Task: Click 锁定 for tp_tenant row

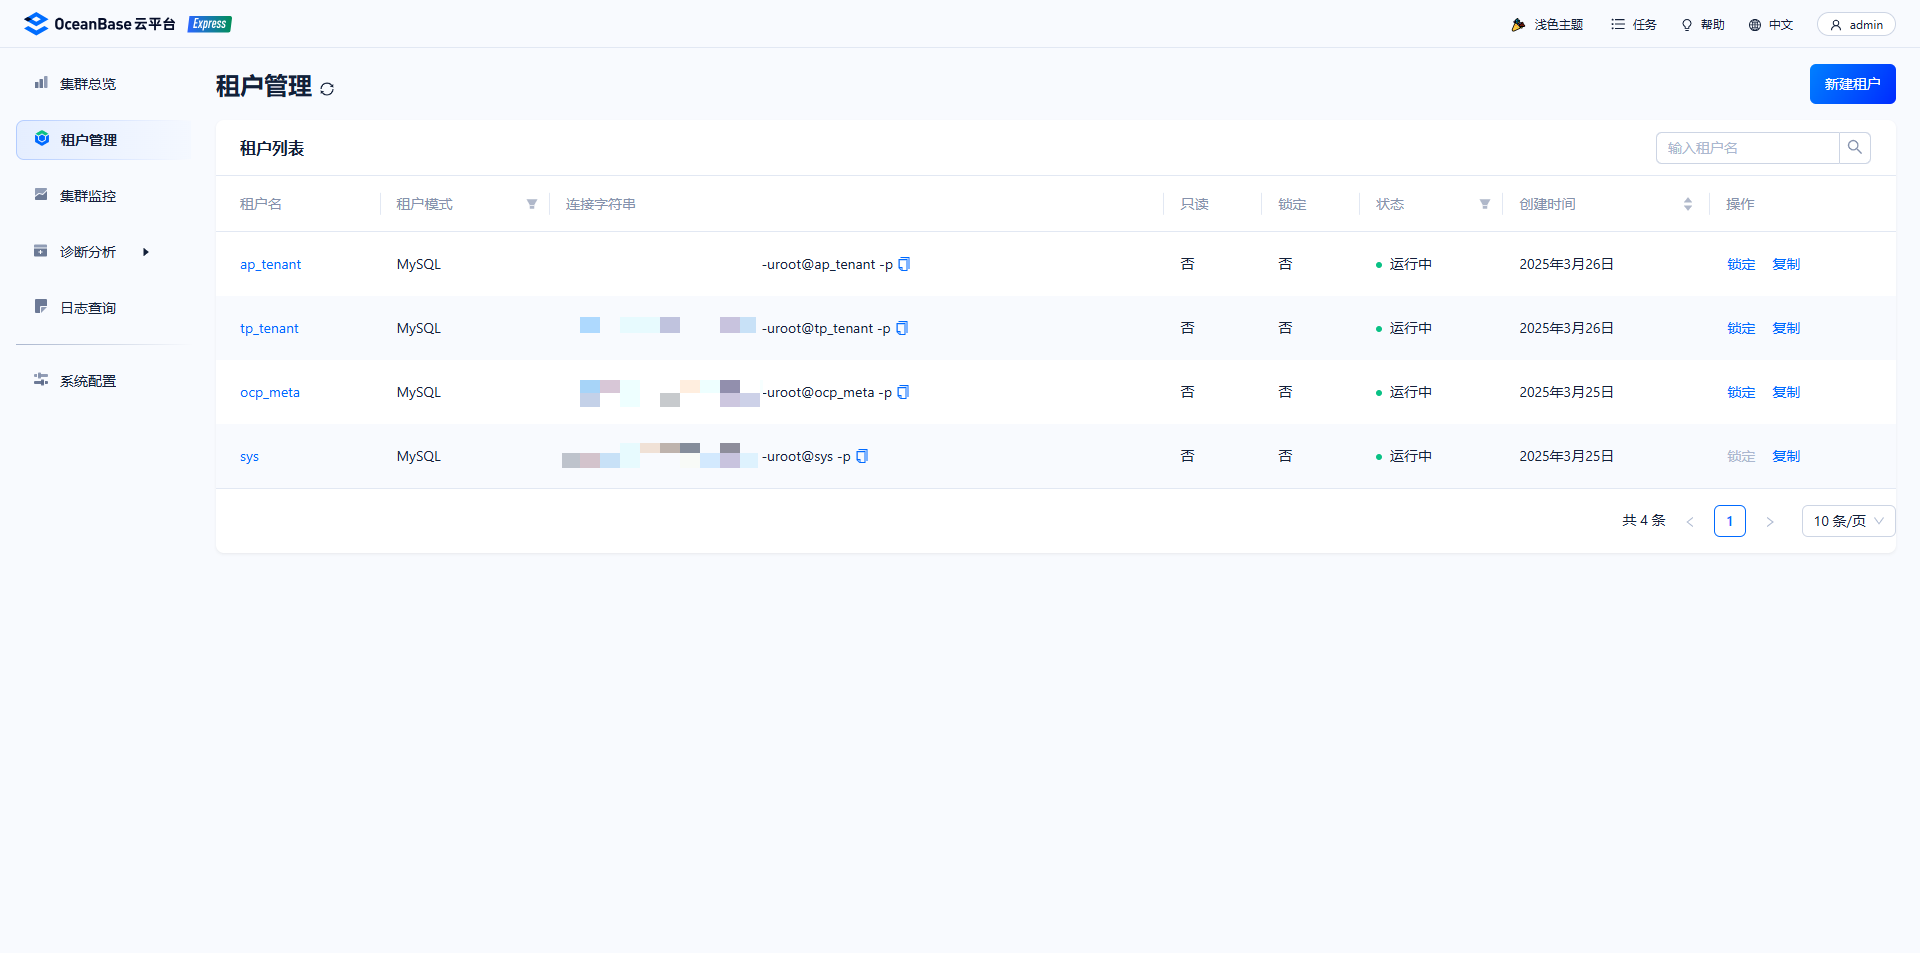Action: pyautogui.click(x=1741, y=328)
